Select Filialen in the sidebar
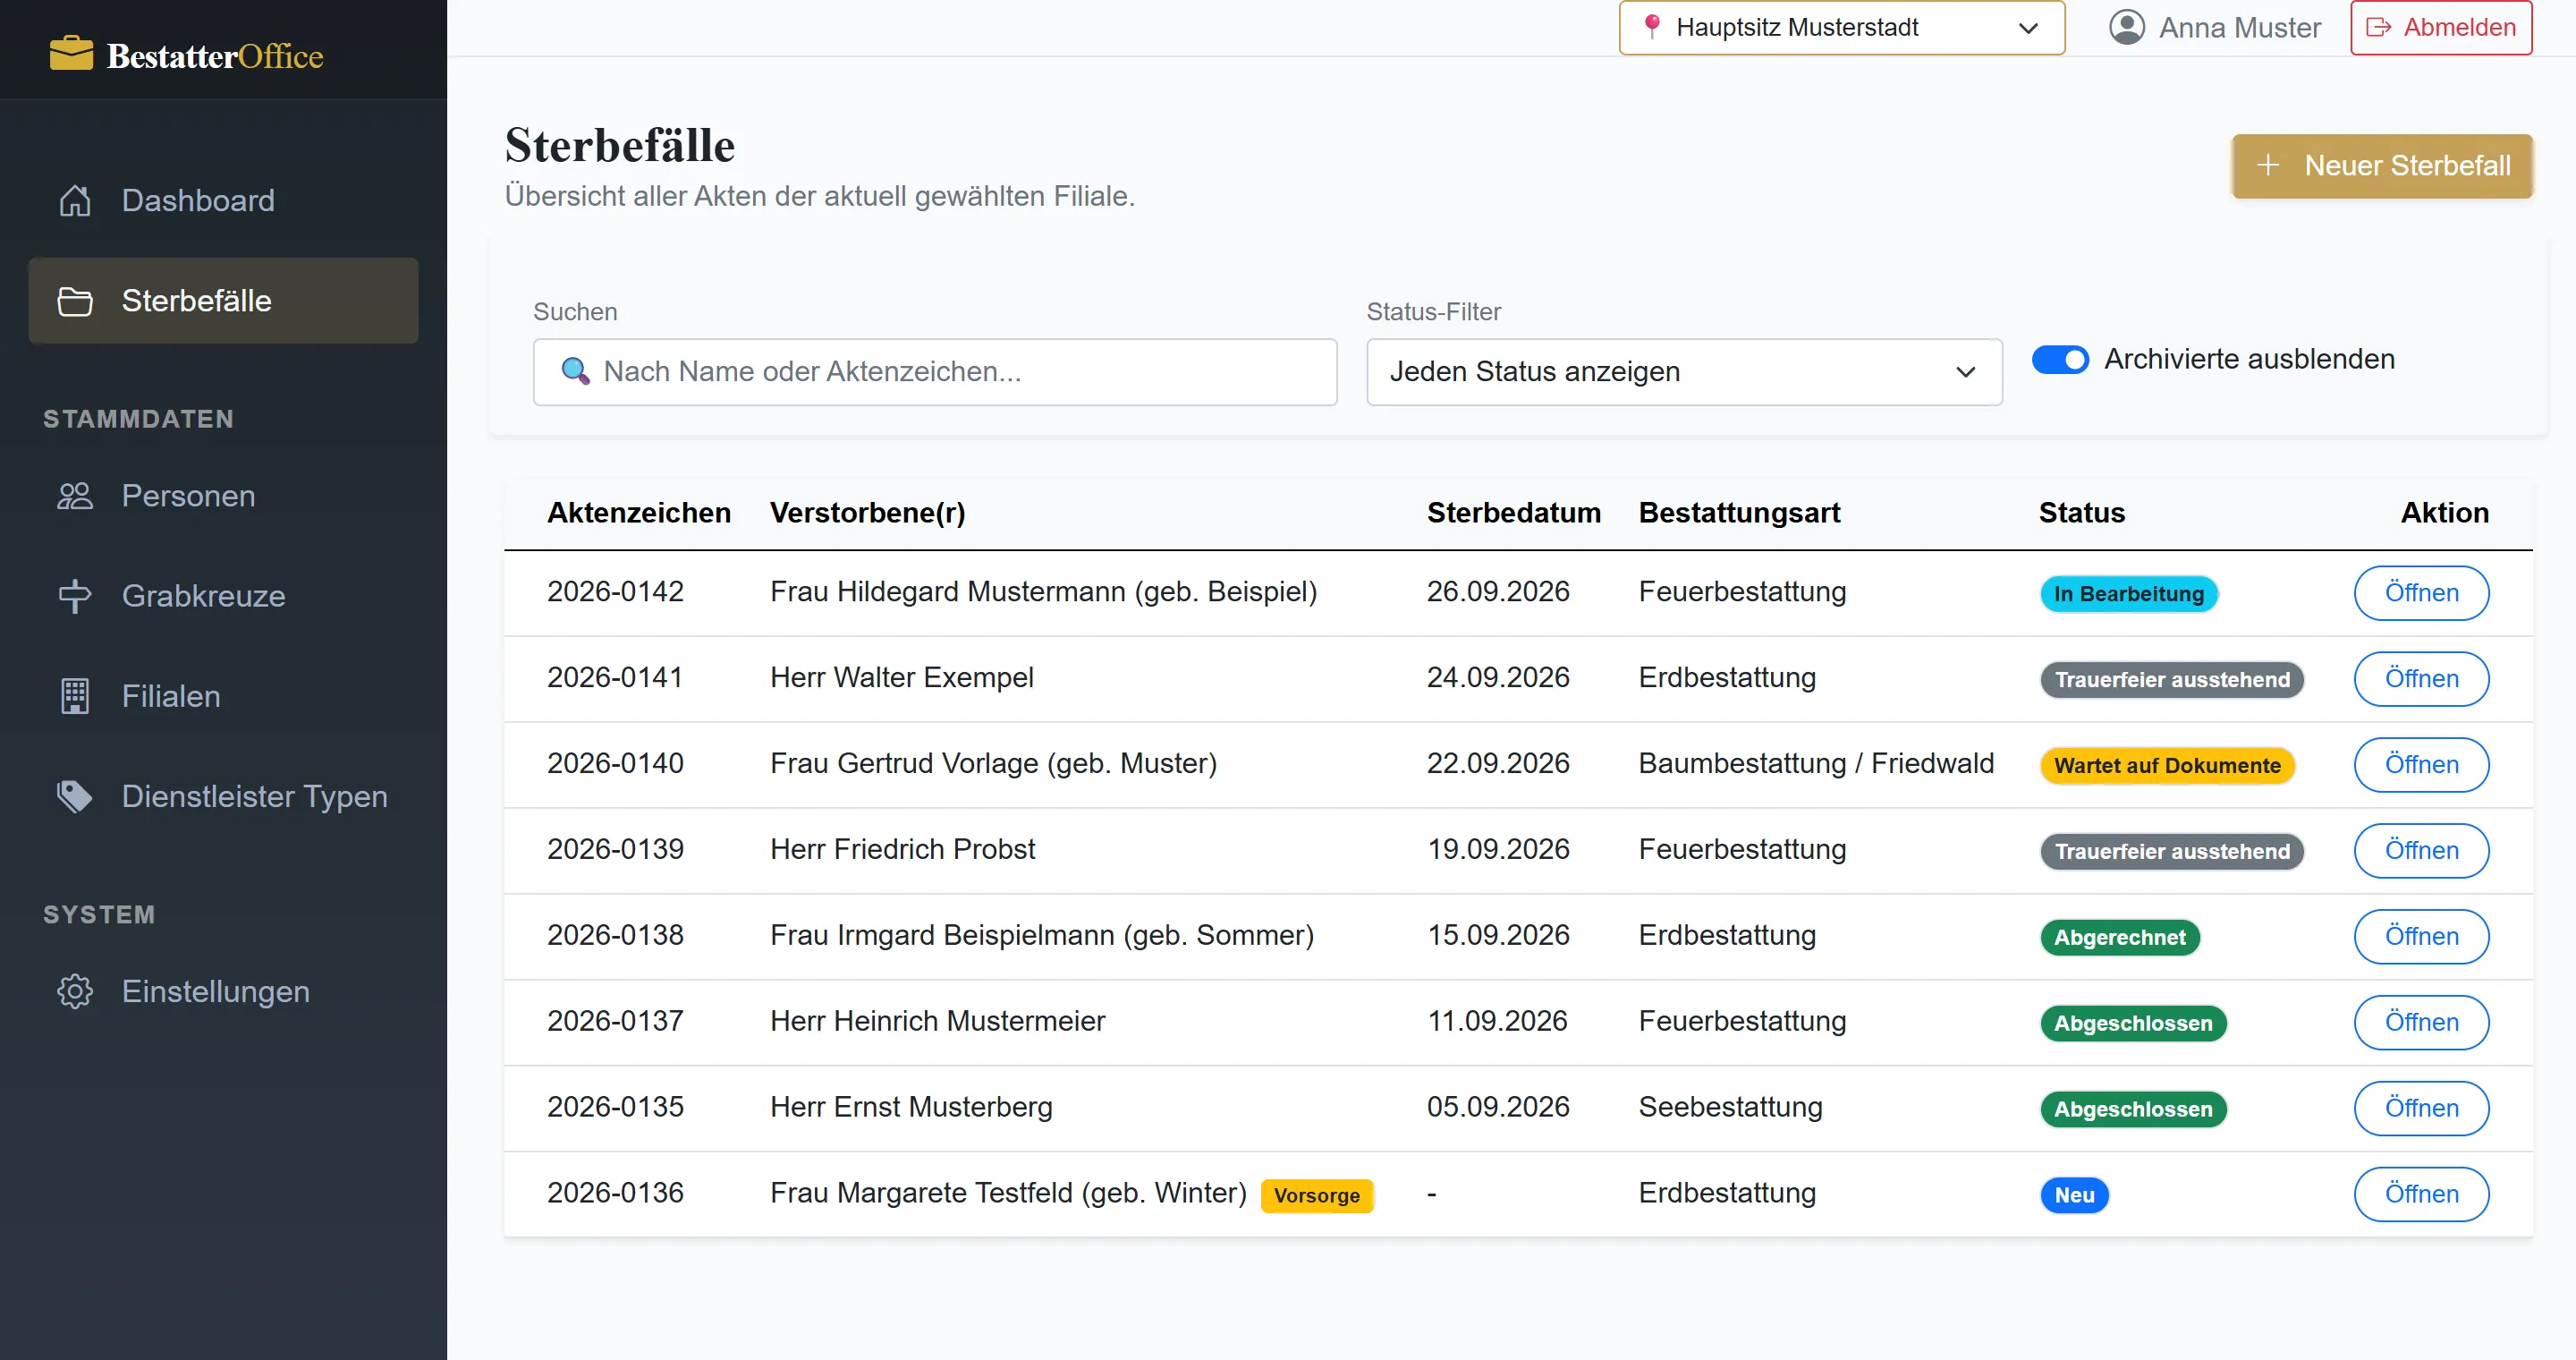Image resolution: width=2576 pixels, height=1360 pixels. 224,696
